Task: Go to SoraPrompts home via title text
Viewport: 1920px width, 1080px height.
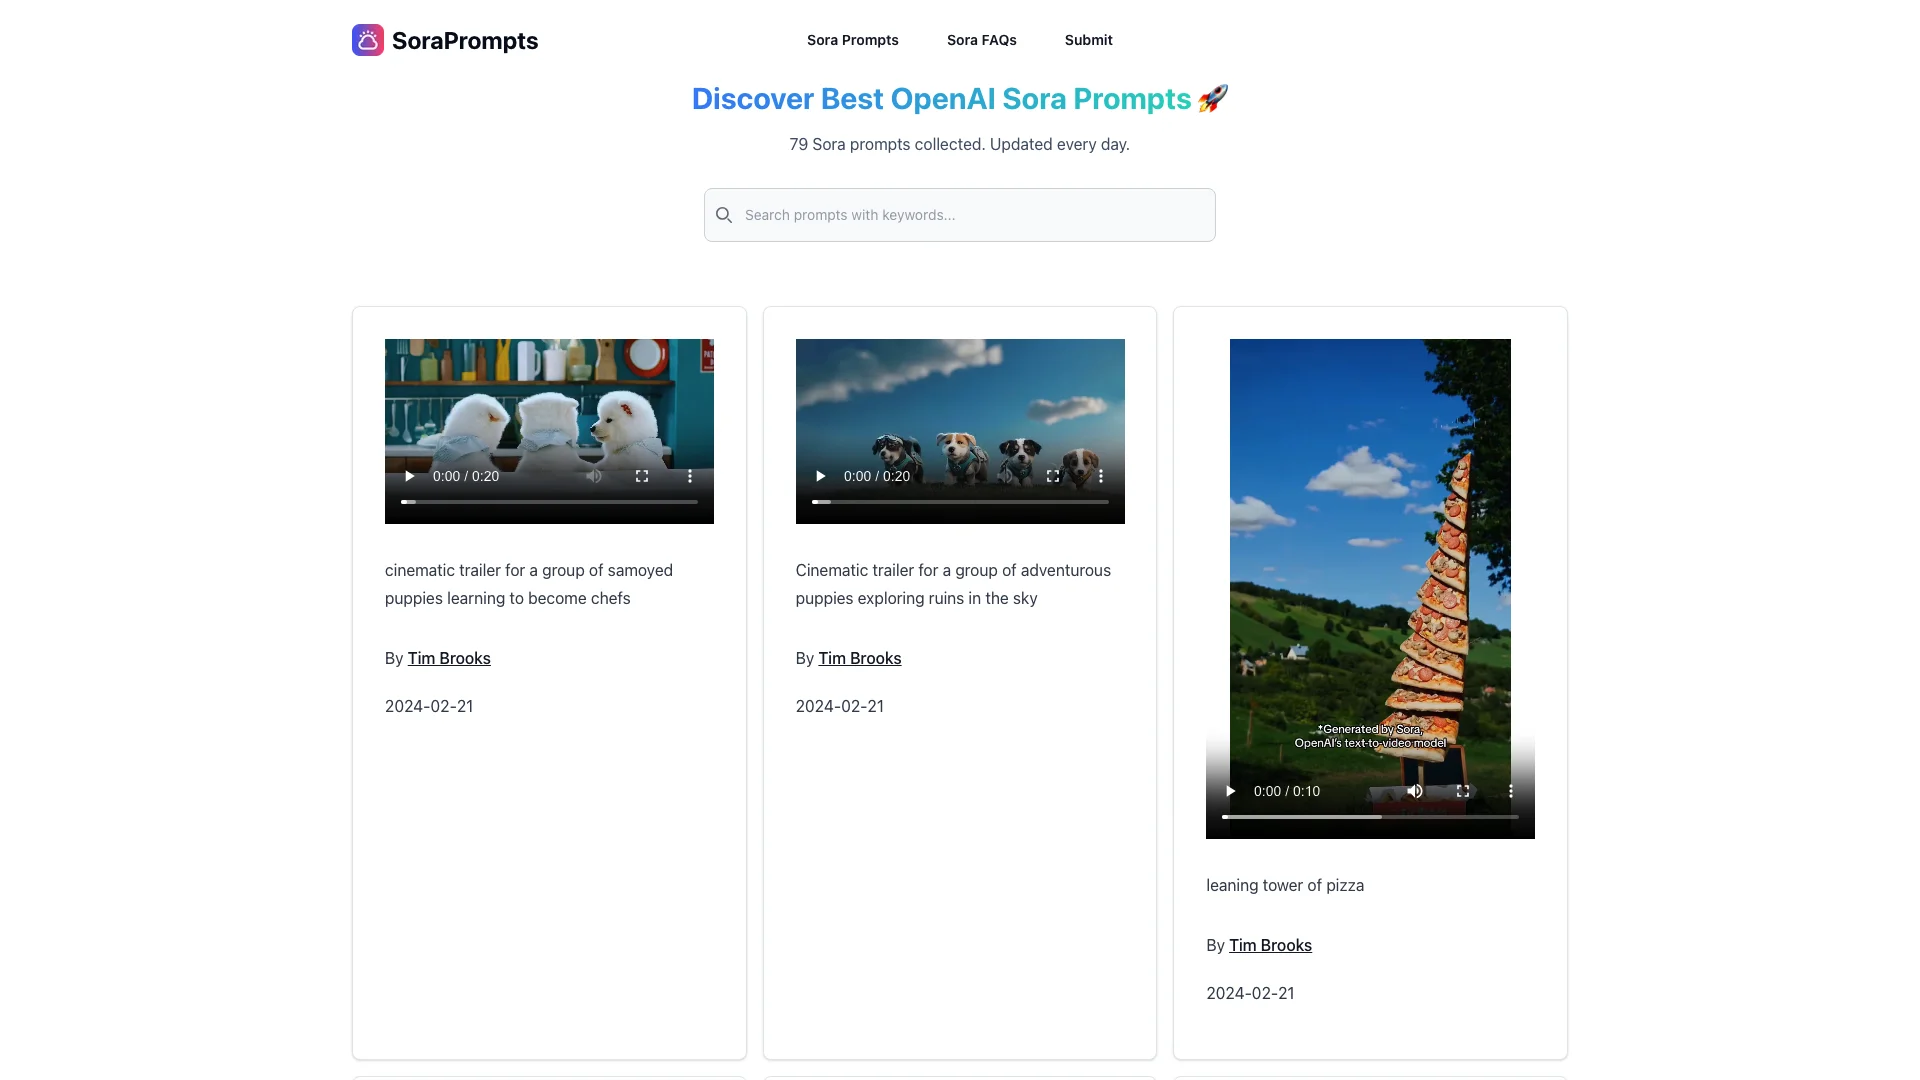Action: click(x=465, y=41)
